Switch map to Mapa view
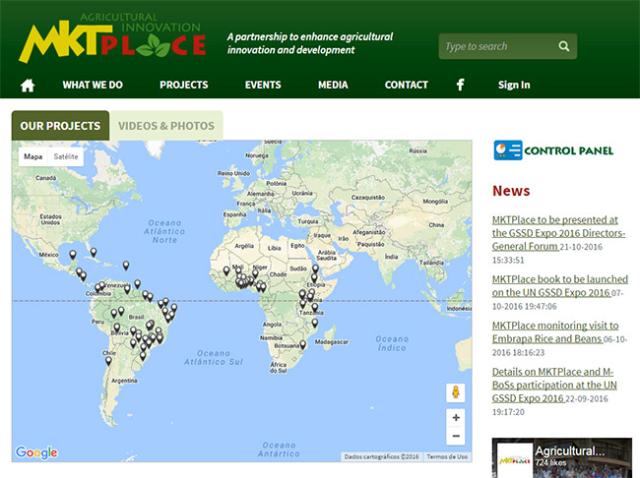This screenshot has width=640, height=478. 33,157
